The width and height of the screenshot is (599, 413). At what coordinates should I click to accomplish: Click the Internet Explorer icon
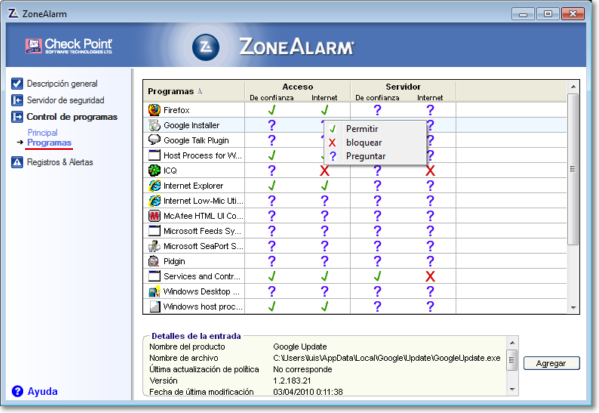point(154,186)
